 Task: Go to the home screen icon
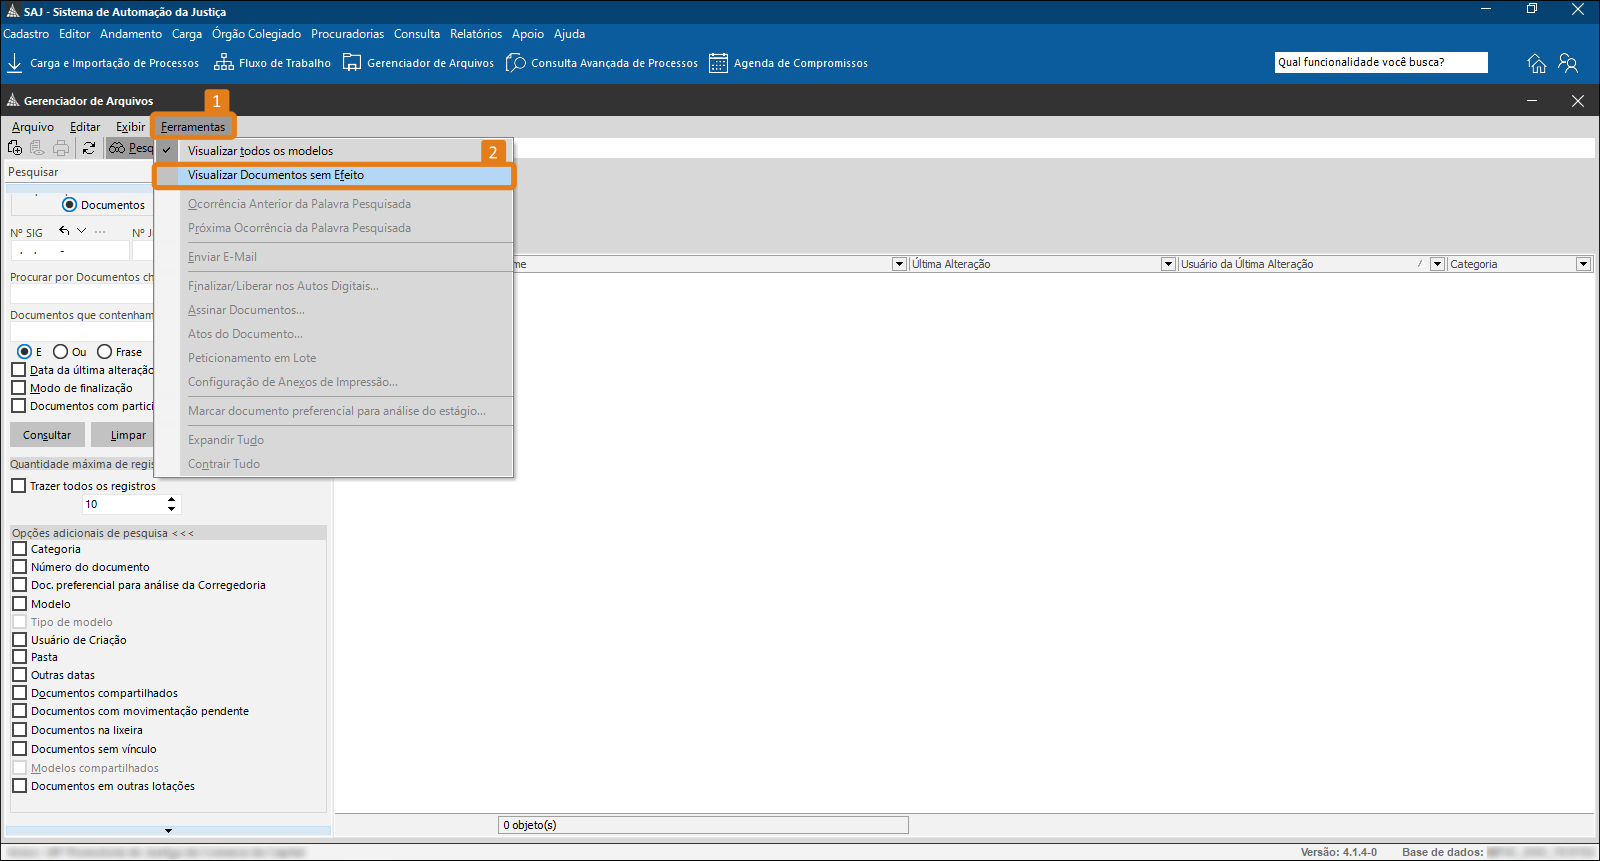(1537, 63)
